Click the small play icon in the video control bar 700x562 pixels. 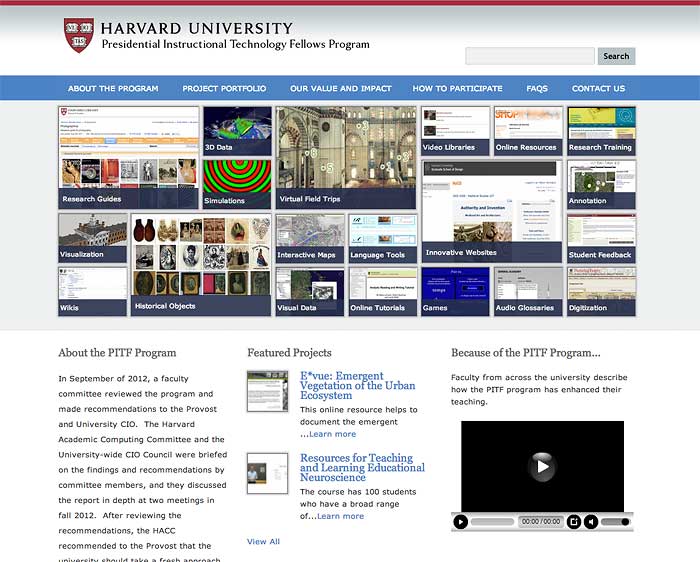point(461,521)
